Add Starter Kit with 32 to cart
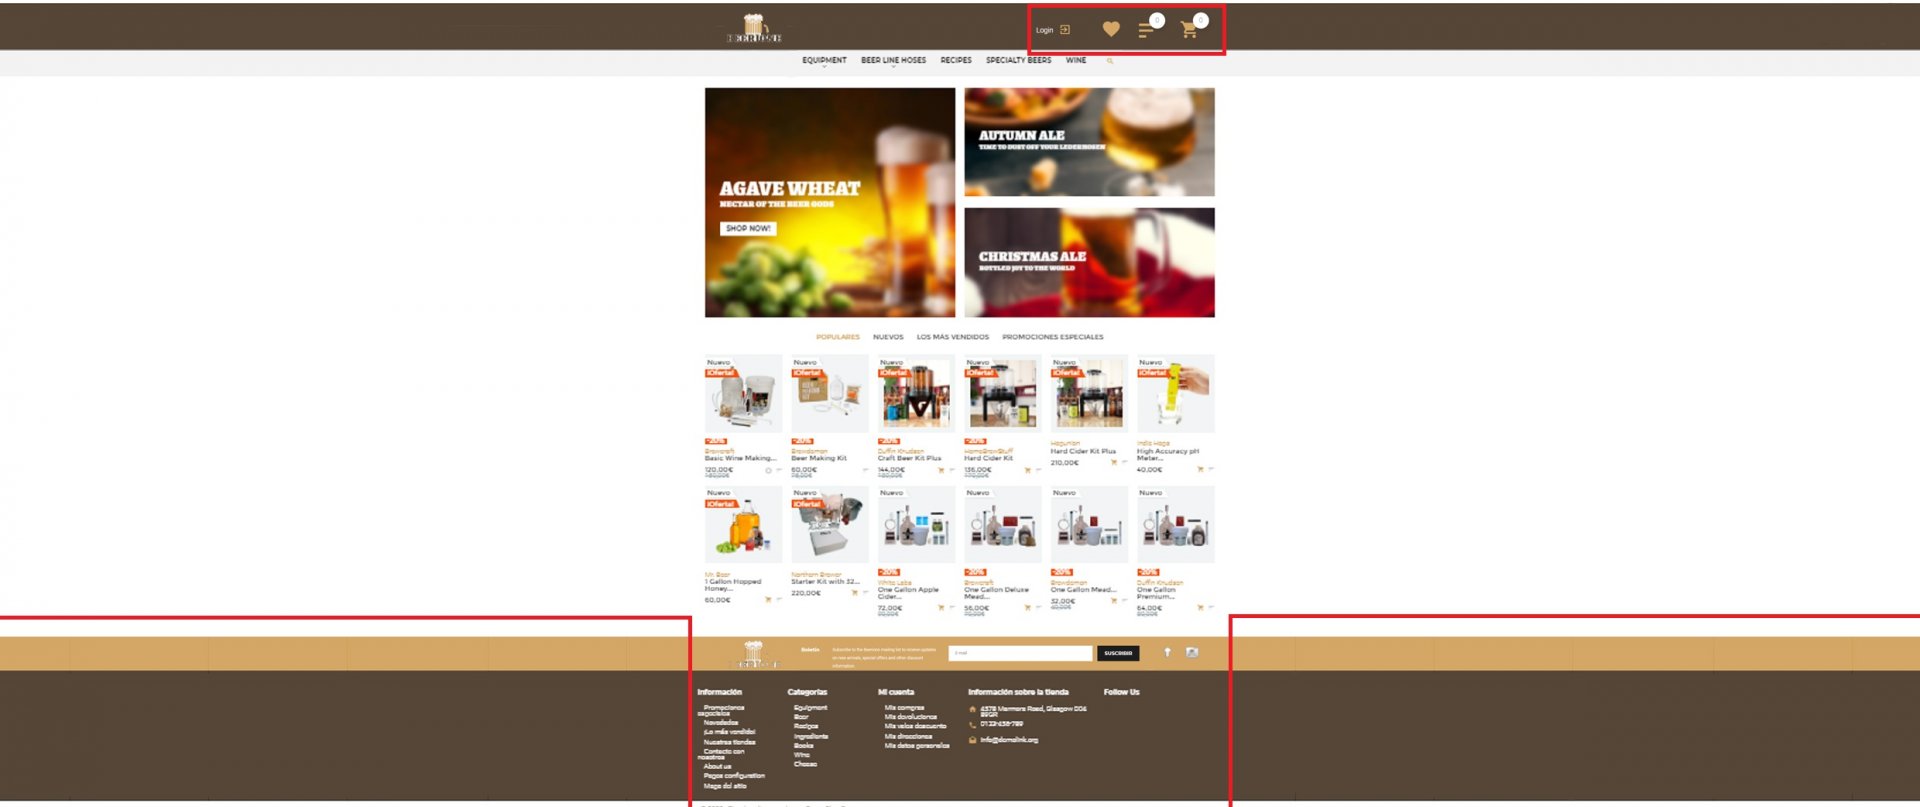 click(854, 593)
